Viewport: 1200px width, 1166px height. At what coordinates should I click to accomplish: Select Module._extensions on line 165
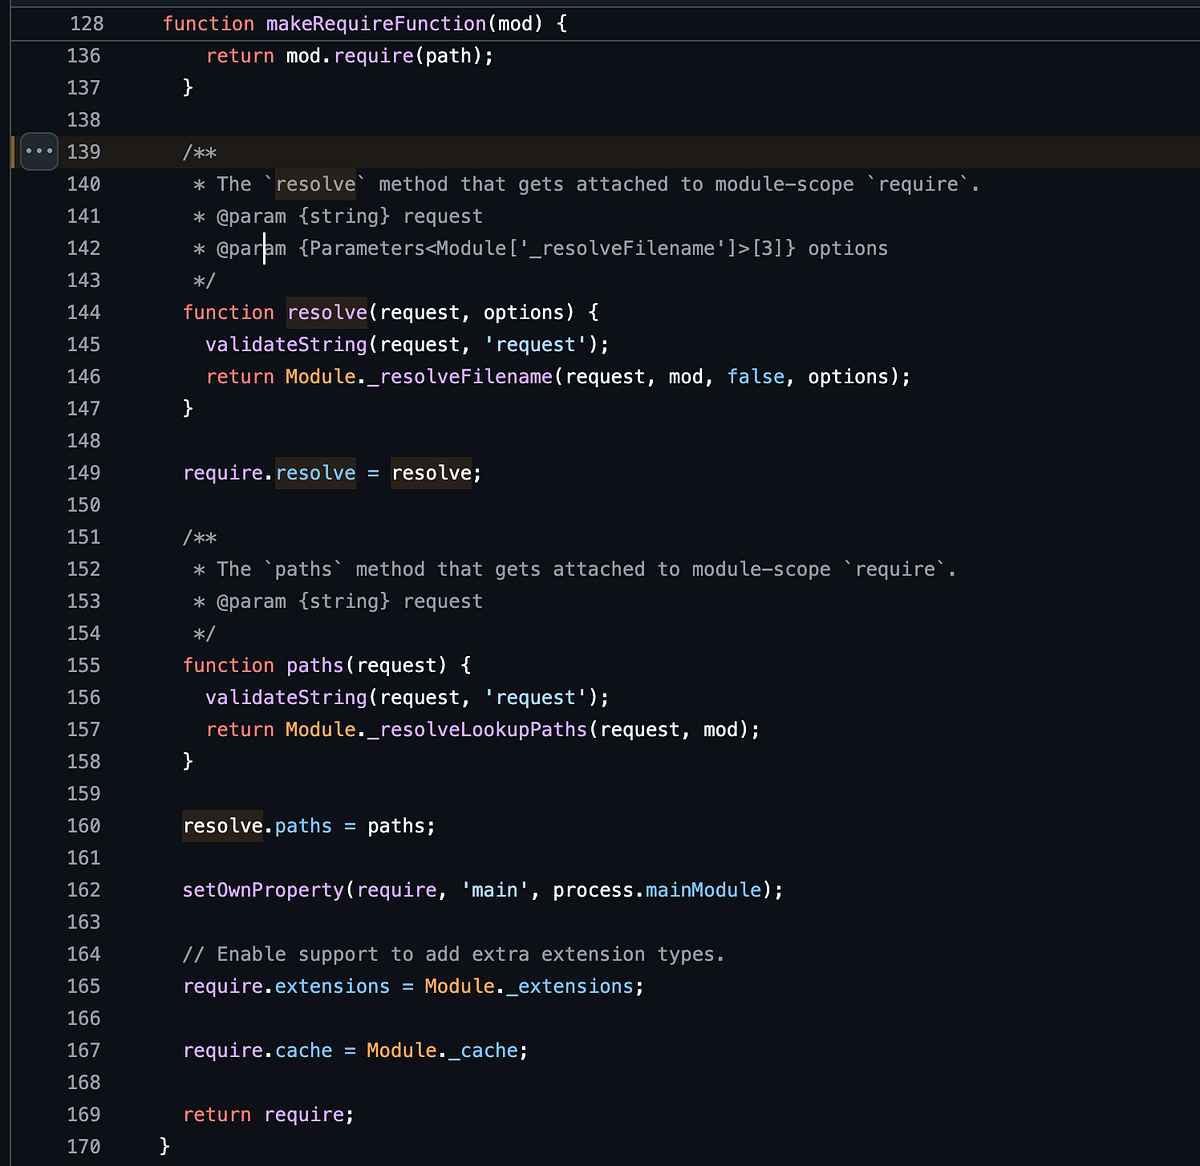[532, 985]
